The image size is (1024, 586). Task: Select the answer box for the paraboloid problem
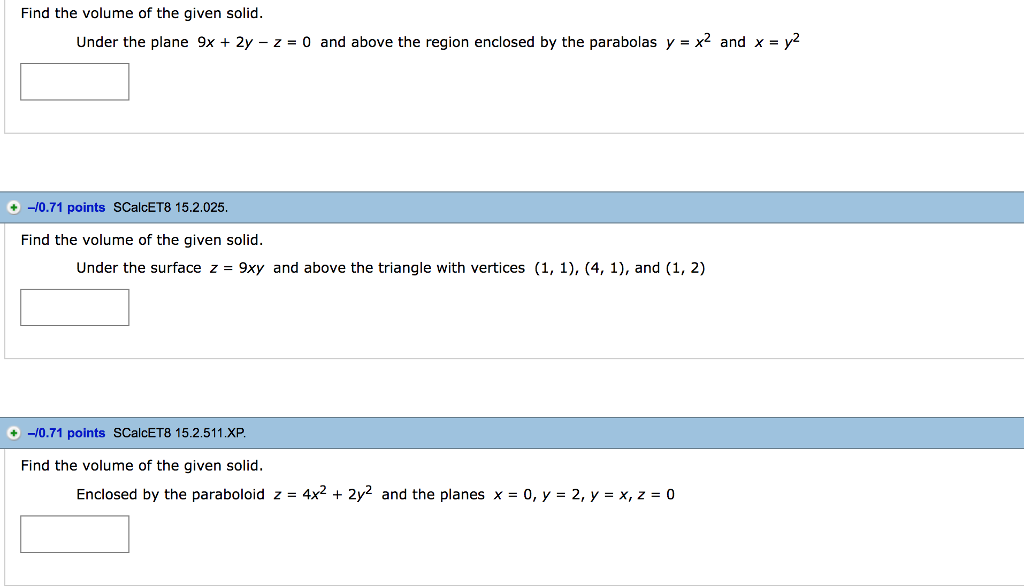point(74,533)
